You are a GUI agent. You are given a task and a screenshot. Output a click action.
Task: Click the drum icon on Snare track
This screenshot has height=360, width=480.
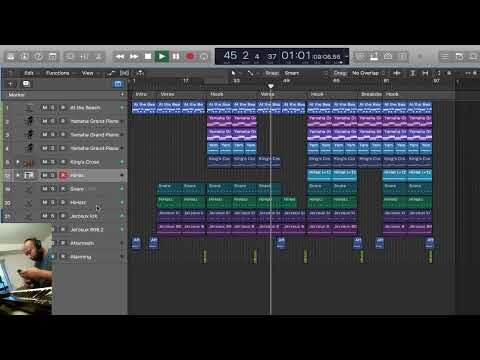coord(29,189)
